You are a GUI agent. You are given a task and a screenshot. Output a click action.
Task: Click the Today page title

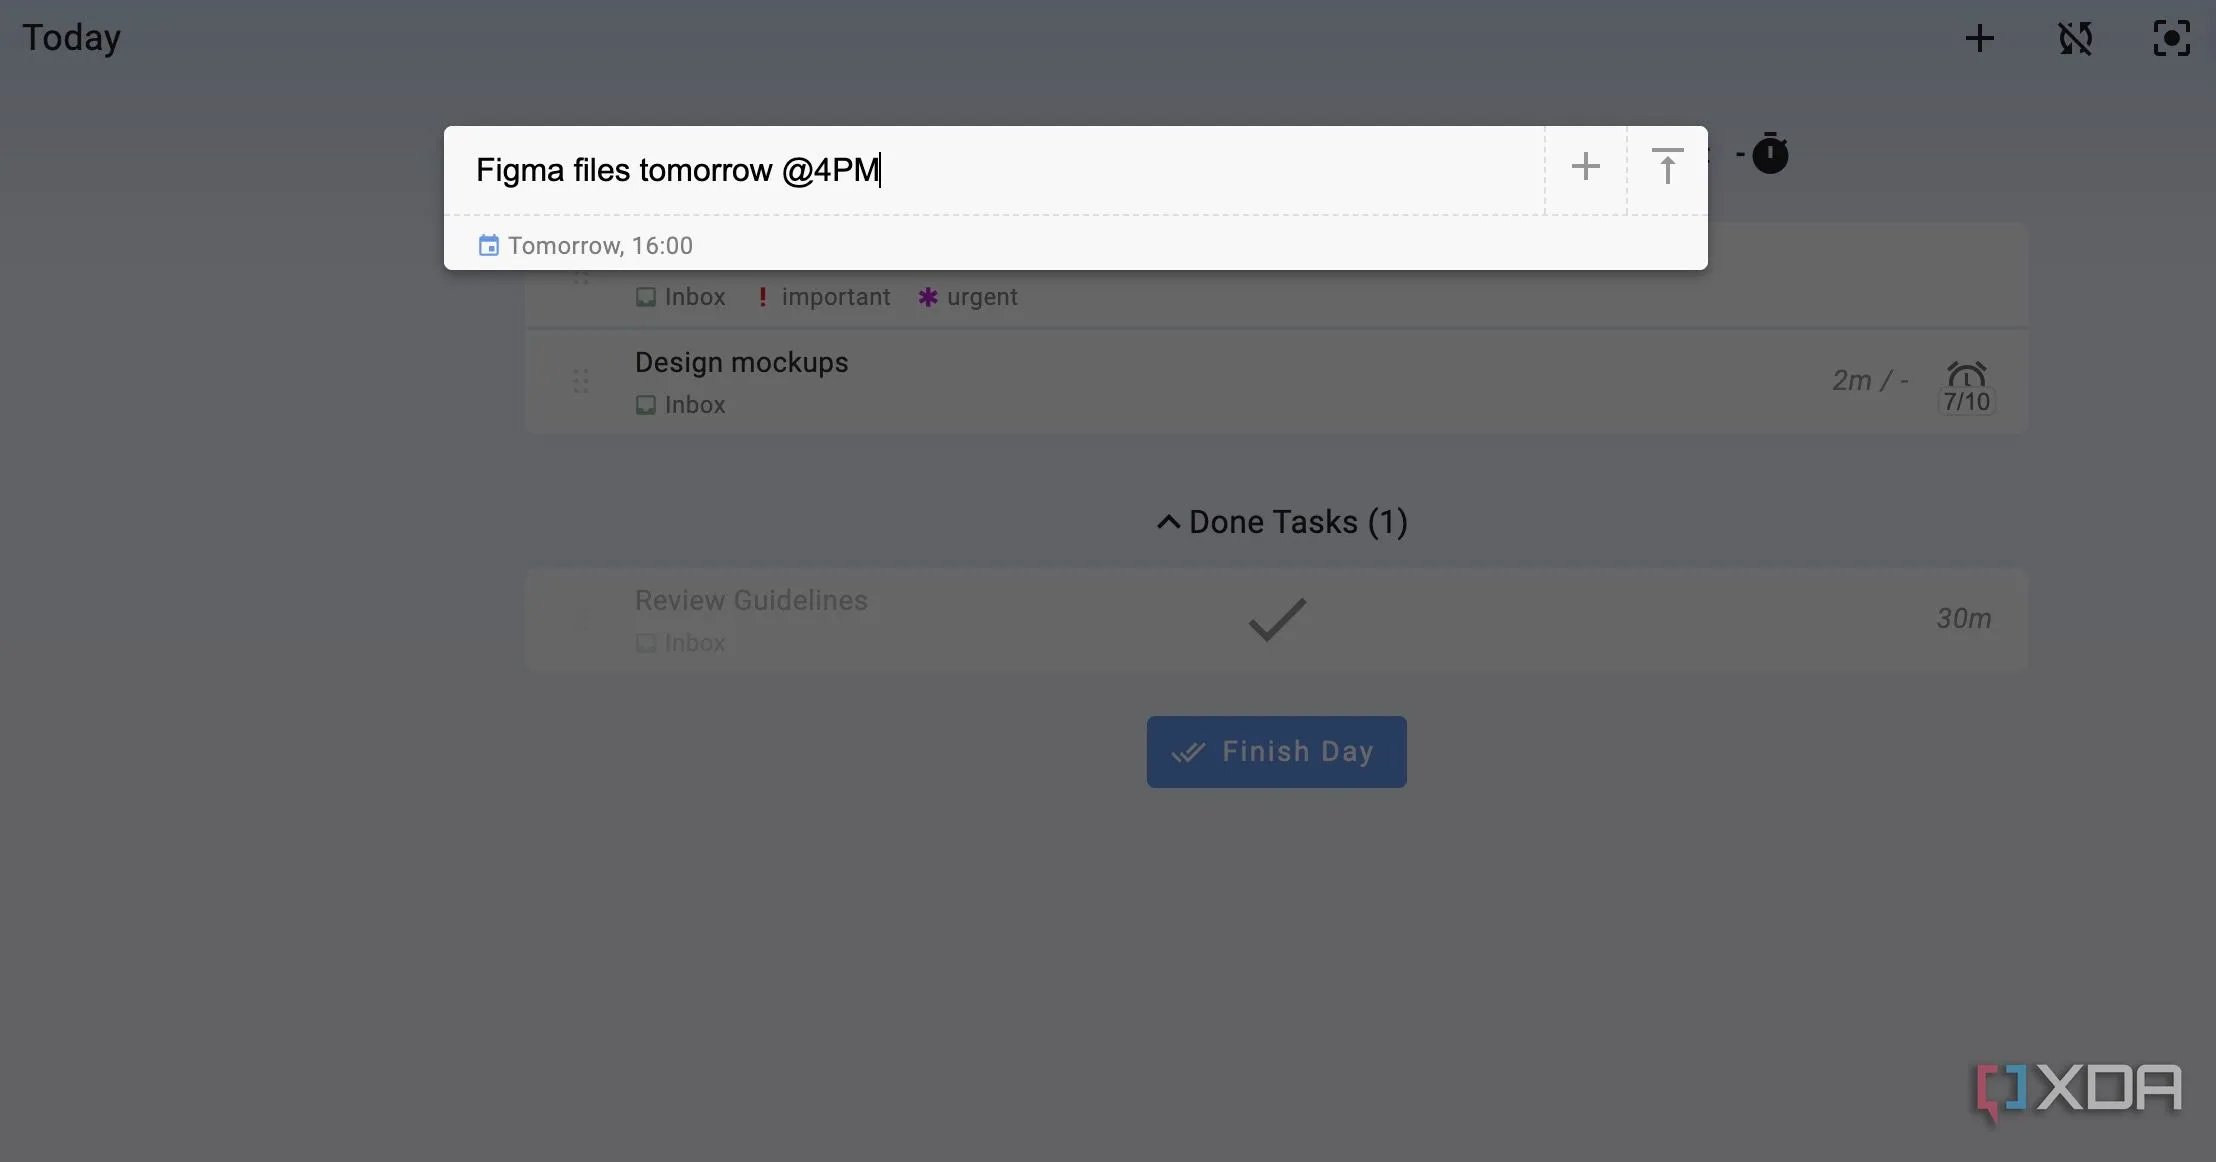tap(71, 38)
